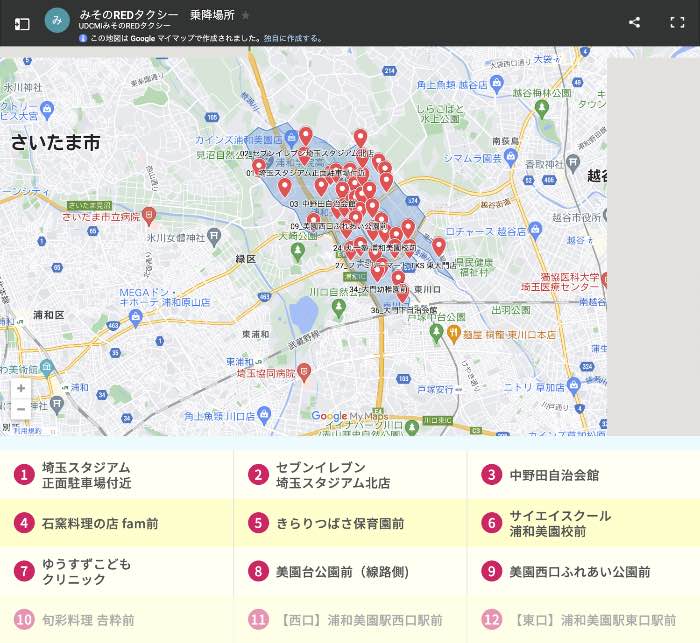Open the 独自に作成する link
The image size is (700, 643).
pyautogui.click(x=292, y=38)
